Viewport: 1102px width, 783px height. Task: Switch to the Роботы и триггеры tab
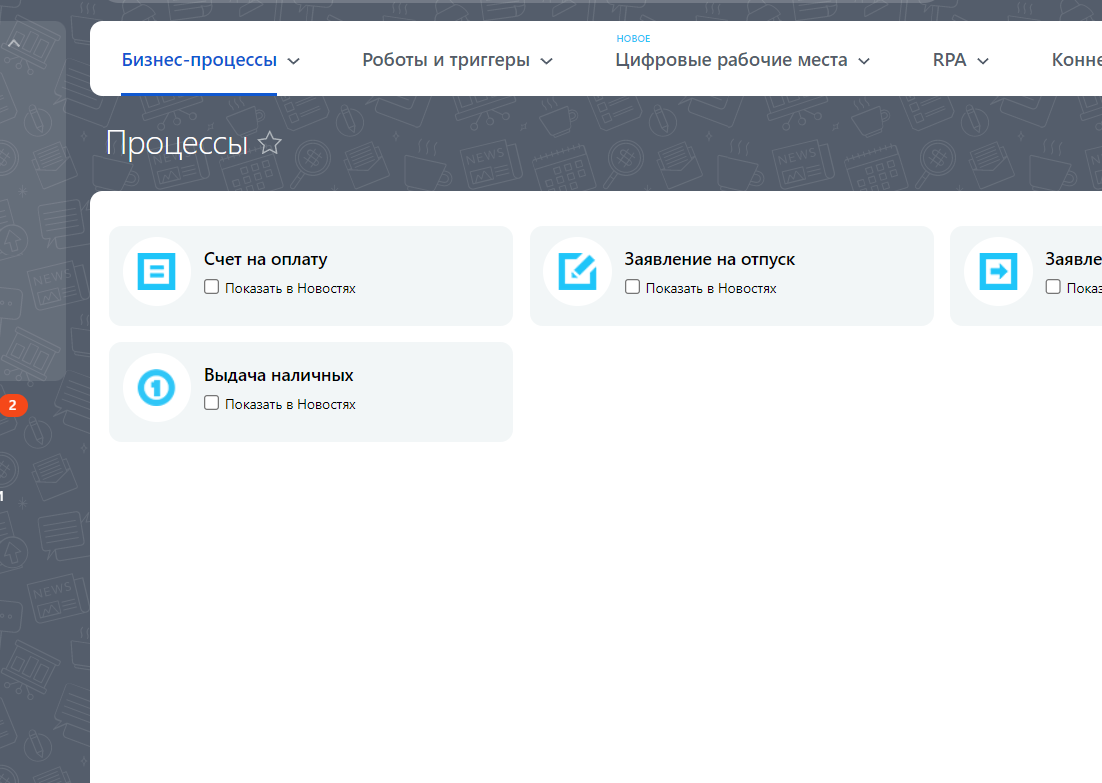pos(446,60)
